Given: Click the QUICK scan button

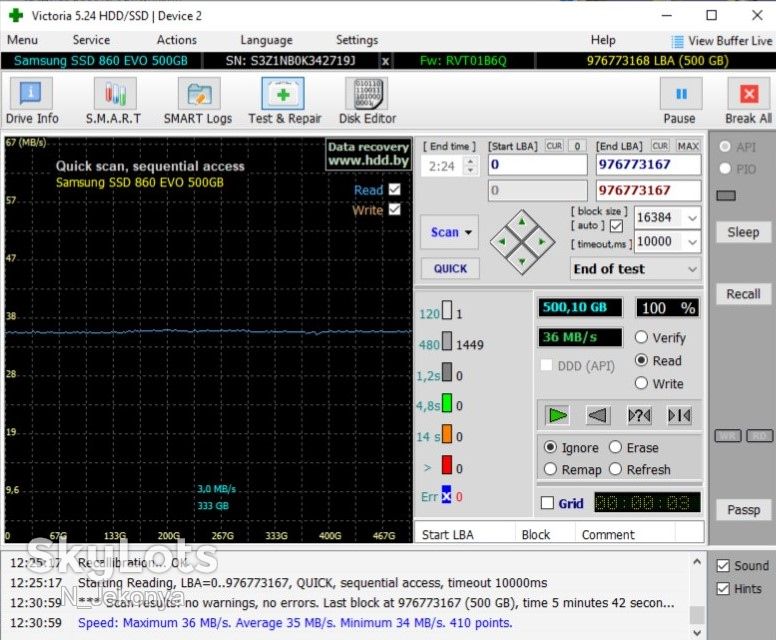Looking at the screenshot, I should 450,269.
